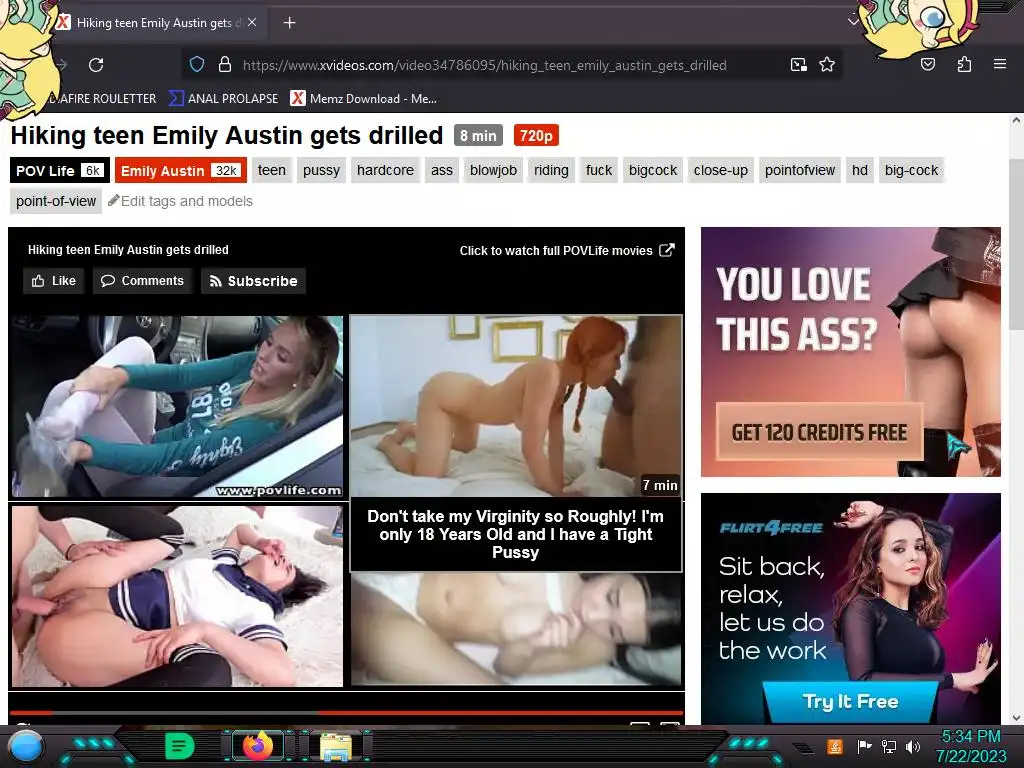The height and width of the screenshot is (768, 1024).
Task: Open the network tray icon
Action: 889,746
